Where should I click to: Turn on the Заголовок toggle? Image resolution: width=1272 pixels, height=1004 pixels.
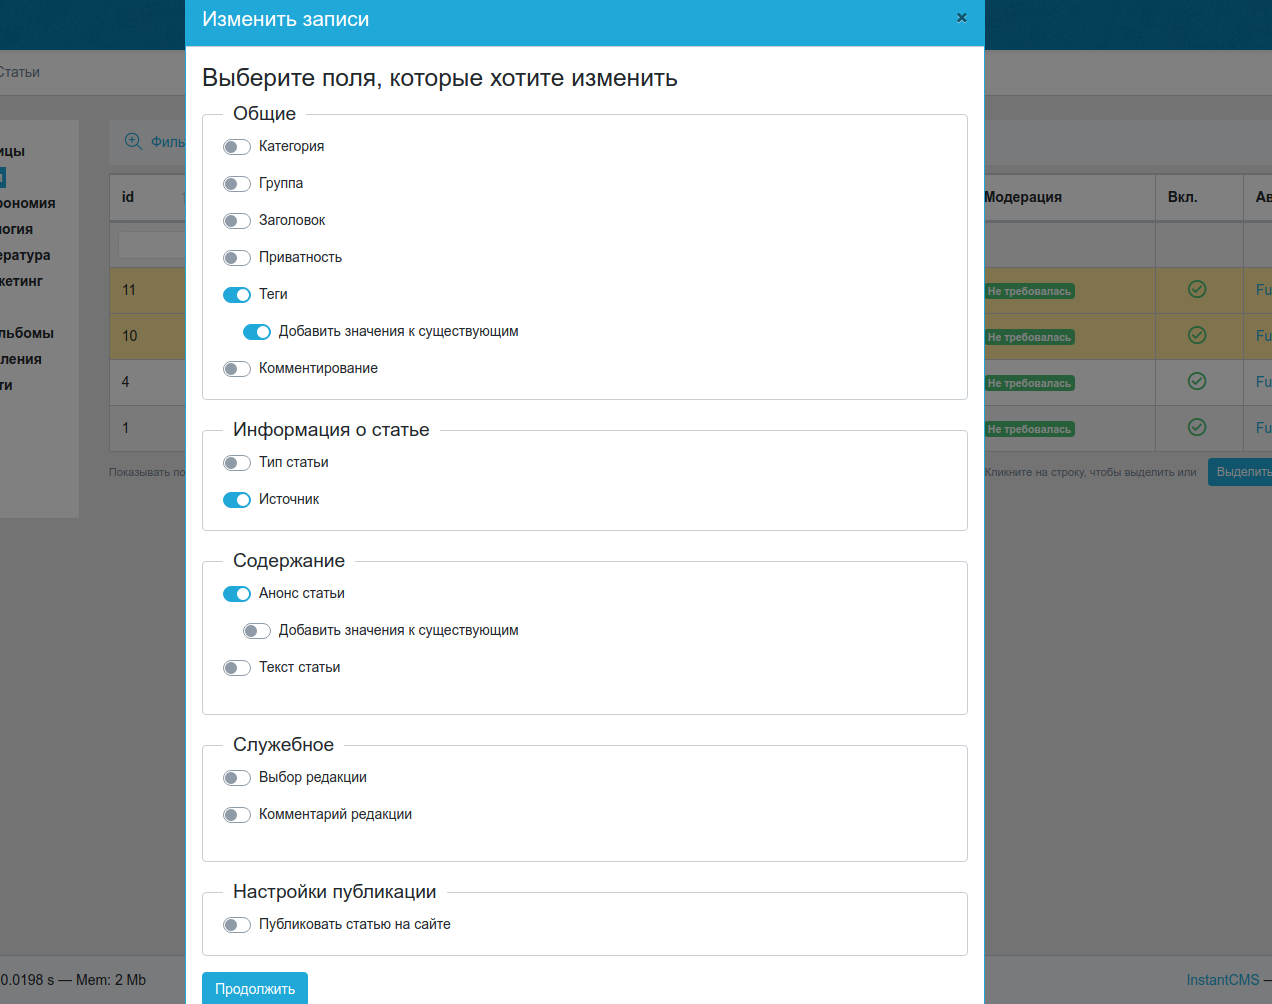tap(237, 220)
